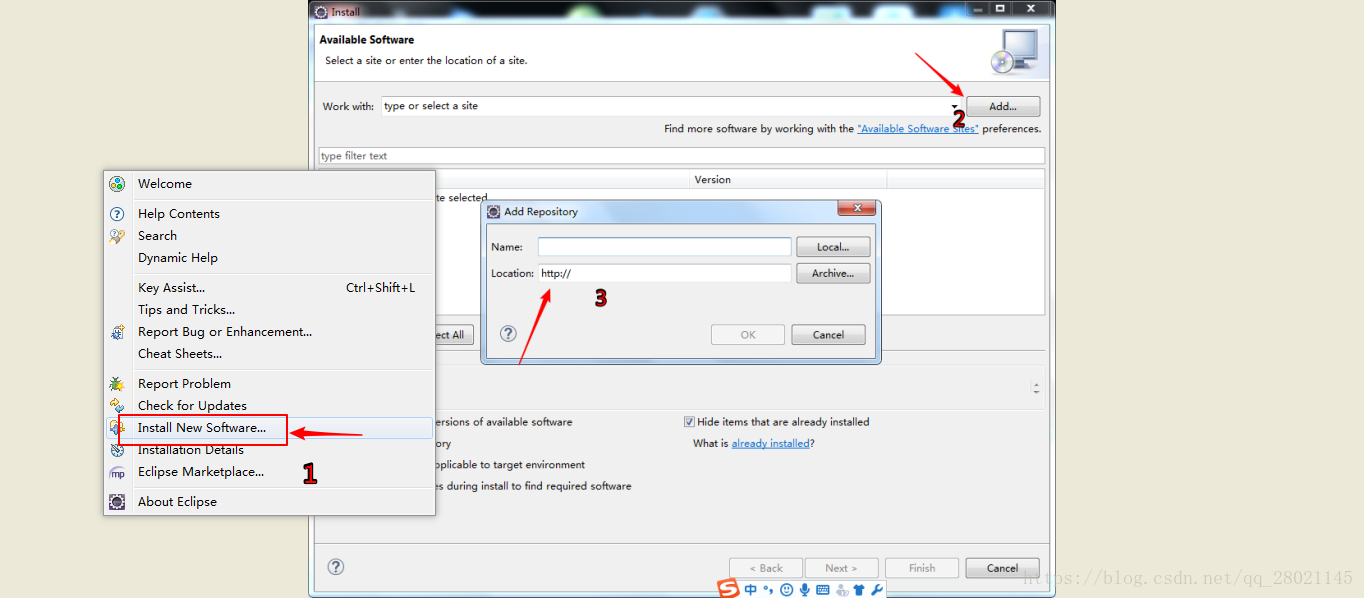Click the Installation Details icon
Viewport: 1364px width, 598px height.
coord(117,450)
